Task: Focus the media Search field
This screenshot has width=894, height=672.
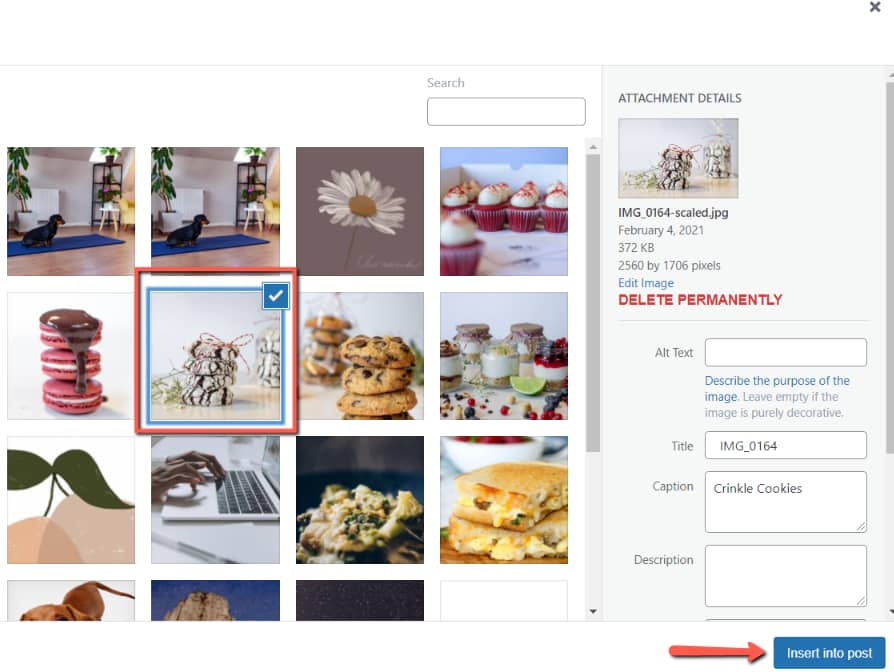Action: 506,111
